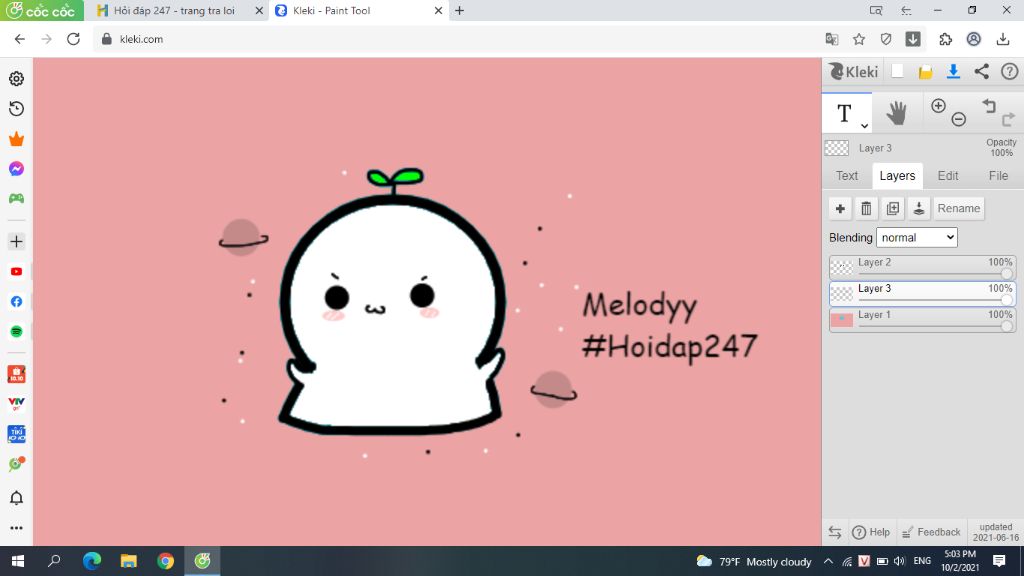Zoom in with the plus magnifier

pos(938,106)
